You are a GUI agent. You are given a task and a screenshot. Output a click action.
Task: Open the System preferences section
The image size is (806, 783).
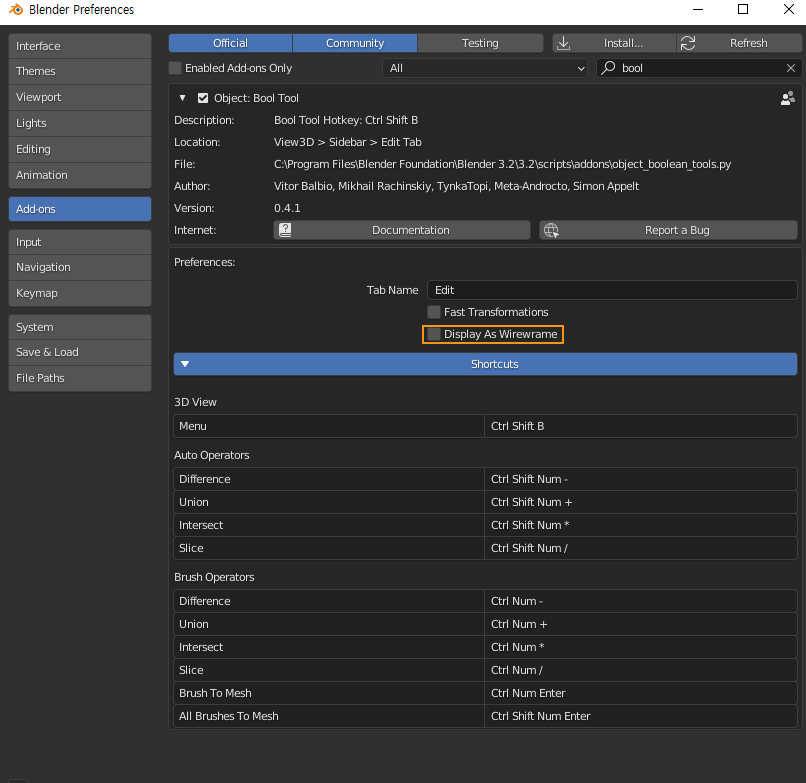click(80, 327)
